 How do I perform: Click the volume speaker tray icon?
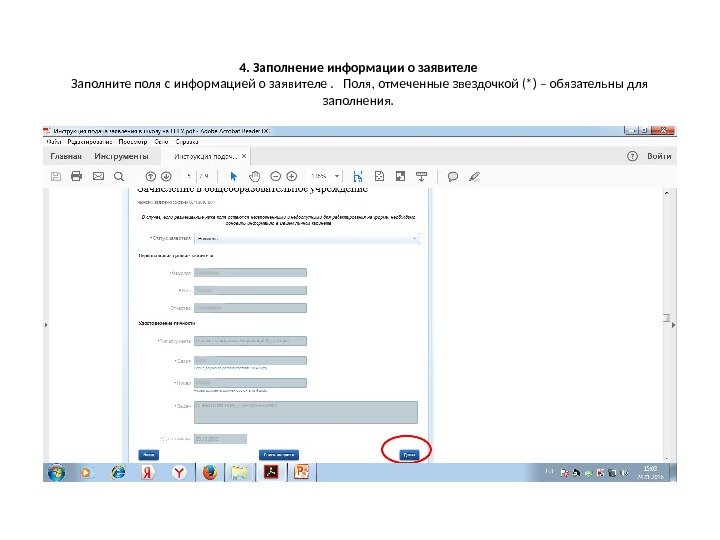[x=624, y=473]
